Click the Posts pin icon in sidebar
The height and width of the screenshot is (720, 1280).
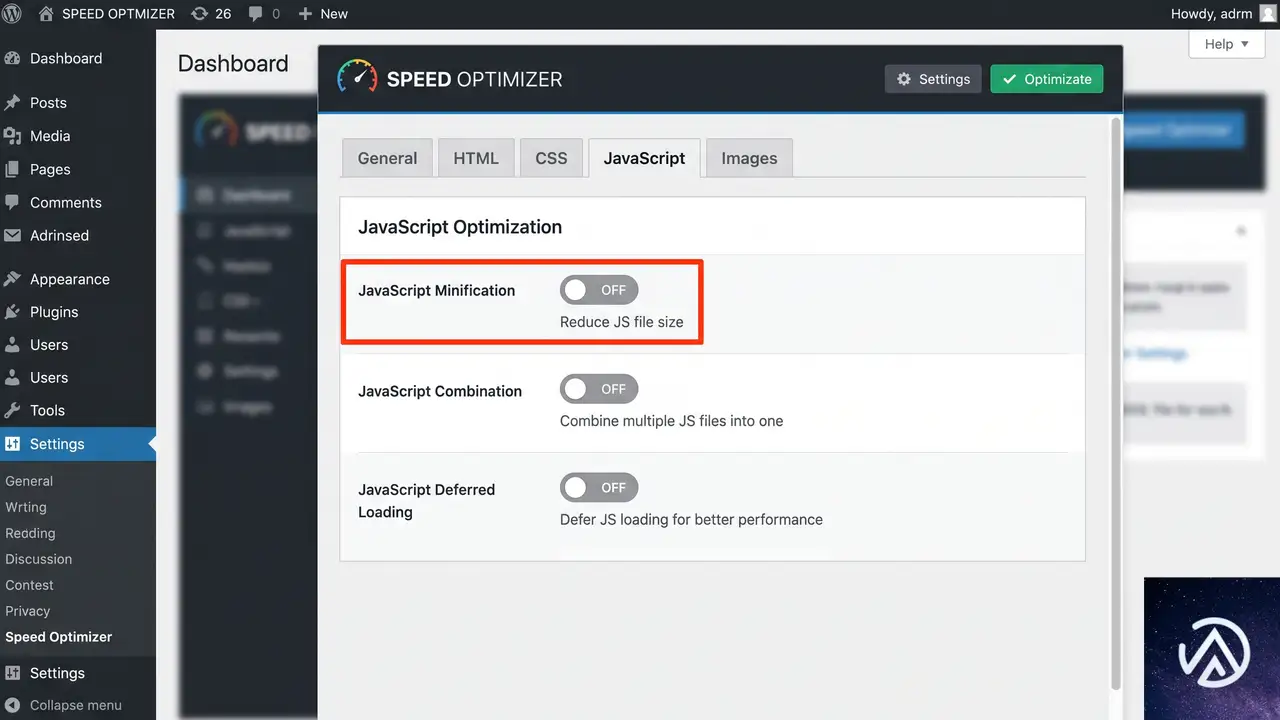tap(13, 103)
